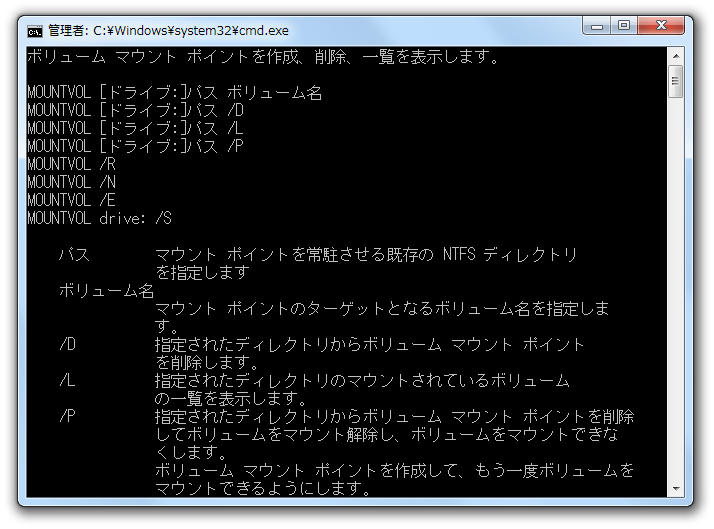Click the '/D' option label in descriptions

tap(67, 345)
